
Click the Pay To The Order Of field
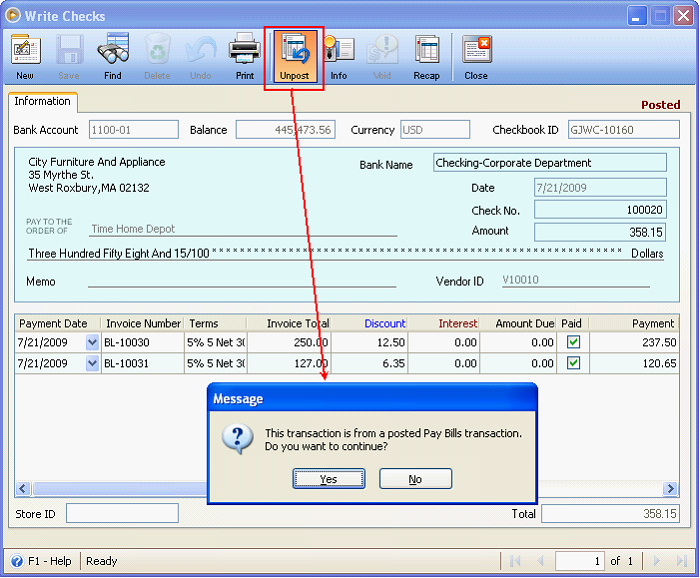(243, 229)
